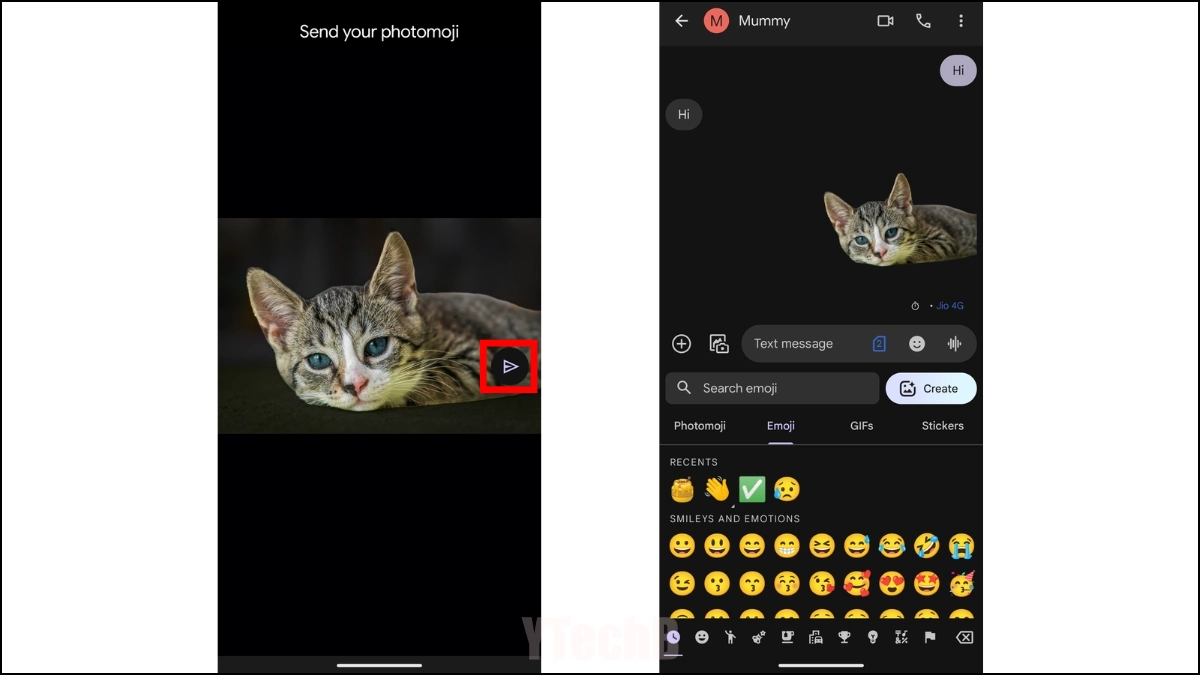Tap the backspace delete key
Viewport: 1200px width, 675px height.
coord(964,637)
